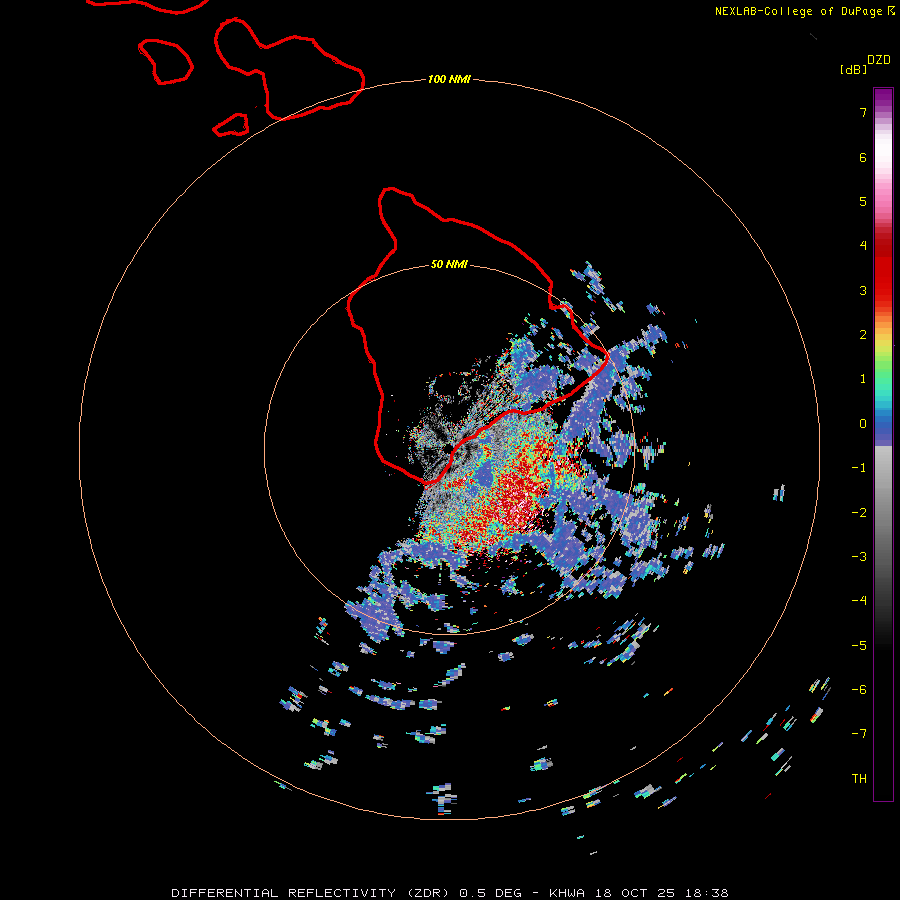
Task: Click the 0.5 DEG elevation text
Action: (x=491, y=893)
